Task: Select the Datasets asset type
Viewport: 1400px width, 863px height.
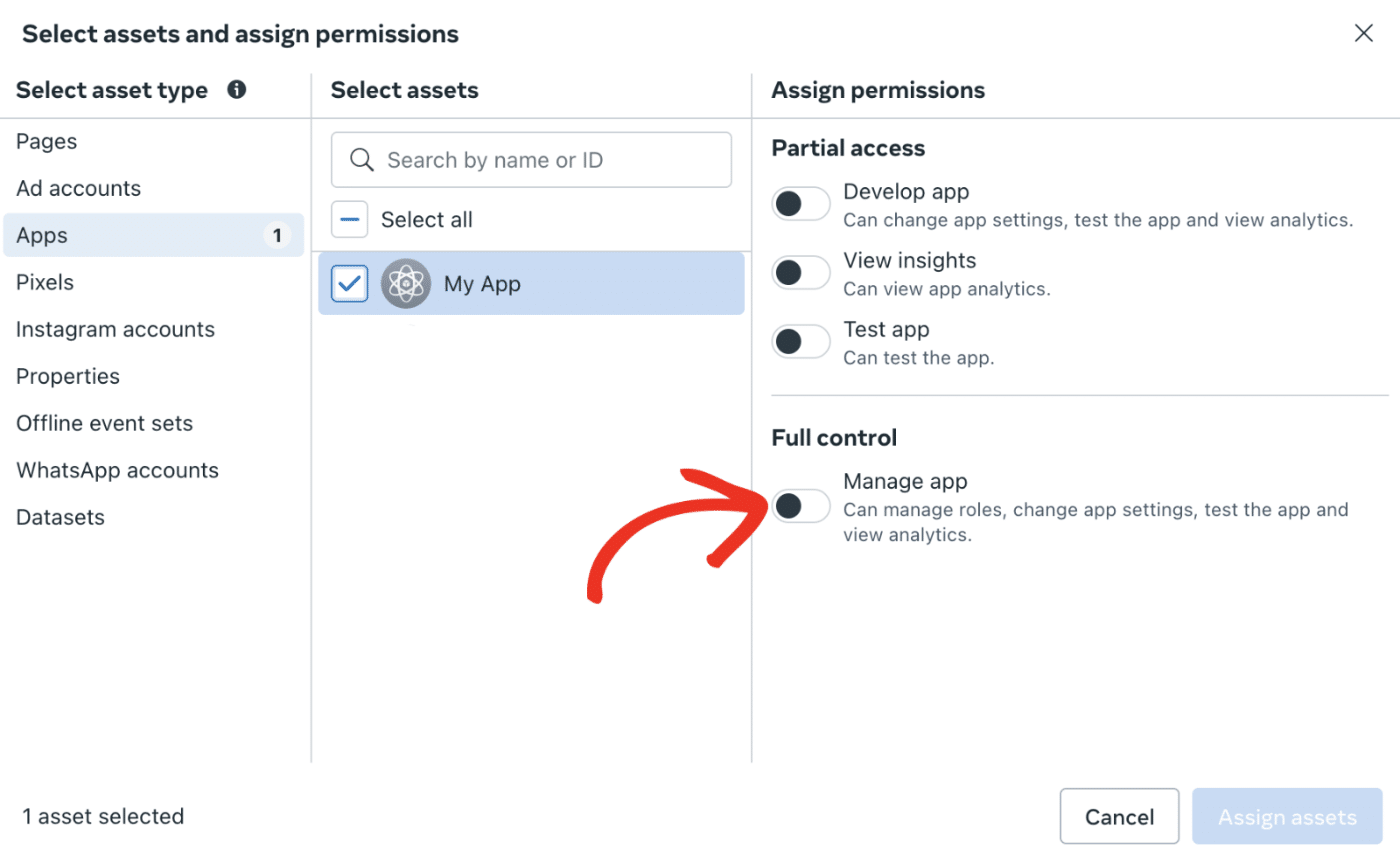Action: click(60, 517)
